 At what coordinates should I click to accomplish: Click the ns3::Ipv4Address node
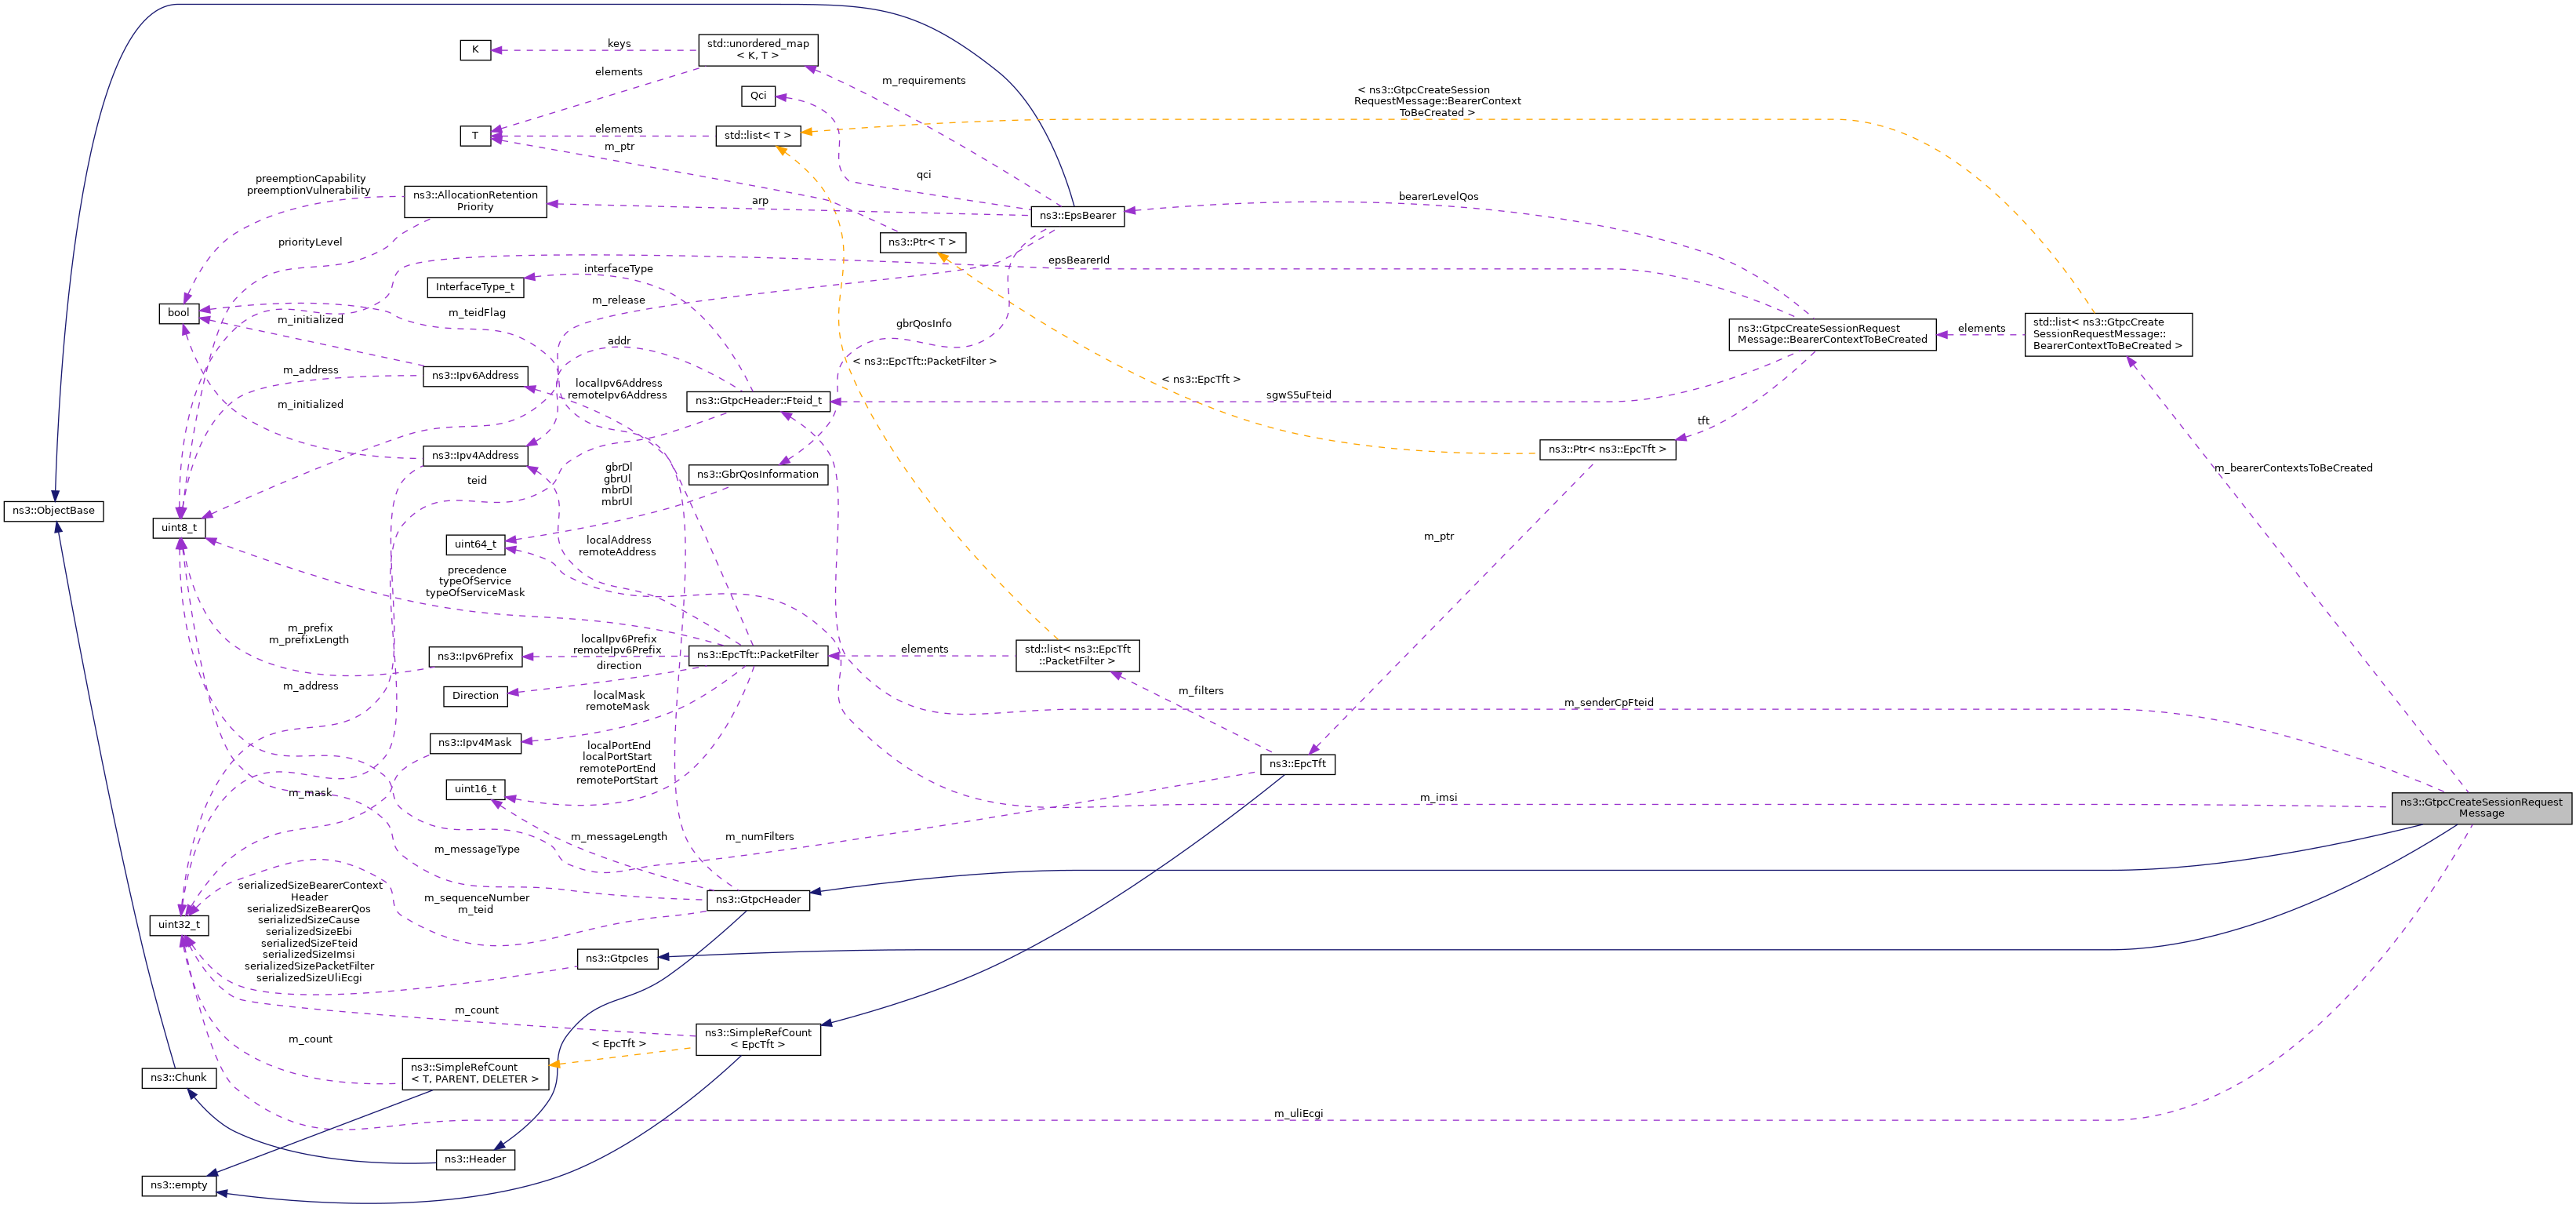coord(475,456)
